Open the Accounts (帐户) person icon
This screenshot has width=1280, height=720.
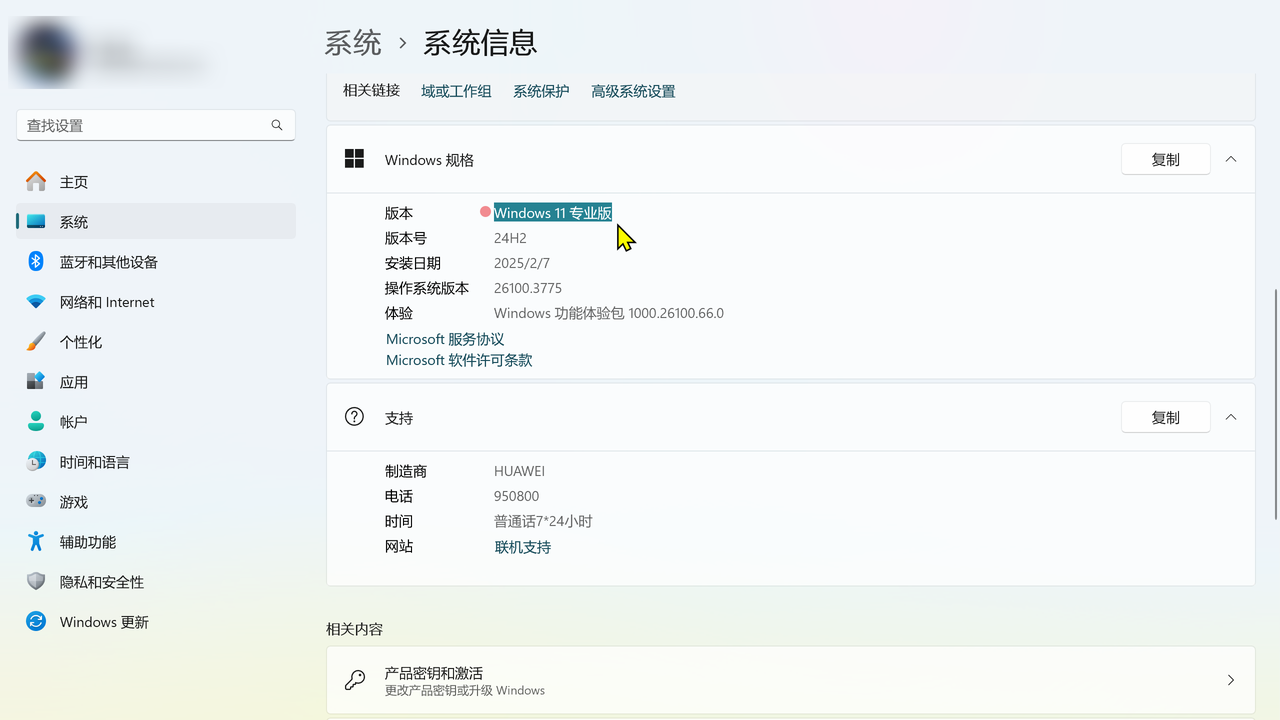tap(36, 421)
